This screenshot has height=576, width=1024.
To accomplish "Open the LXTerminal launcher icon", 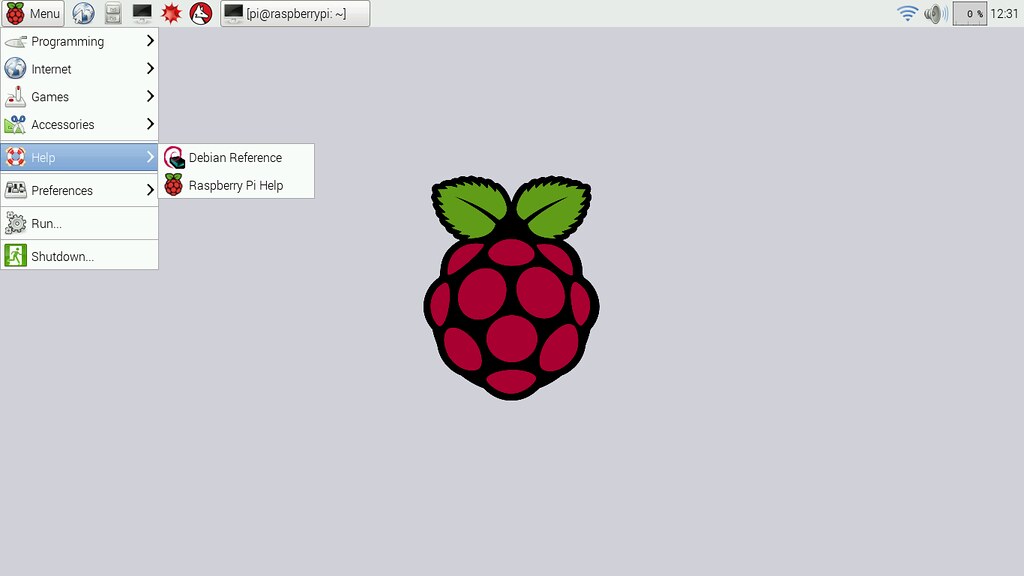I will 142,14.
